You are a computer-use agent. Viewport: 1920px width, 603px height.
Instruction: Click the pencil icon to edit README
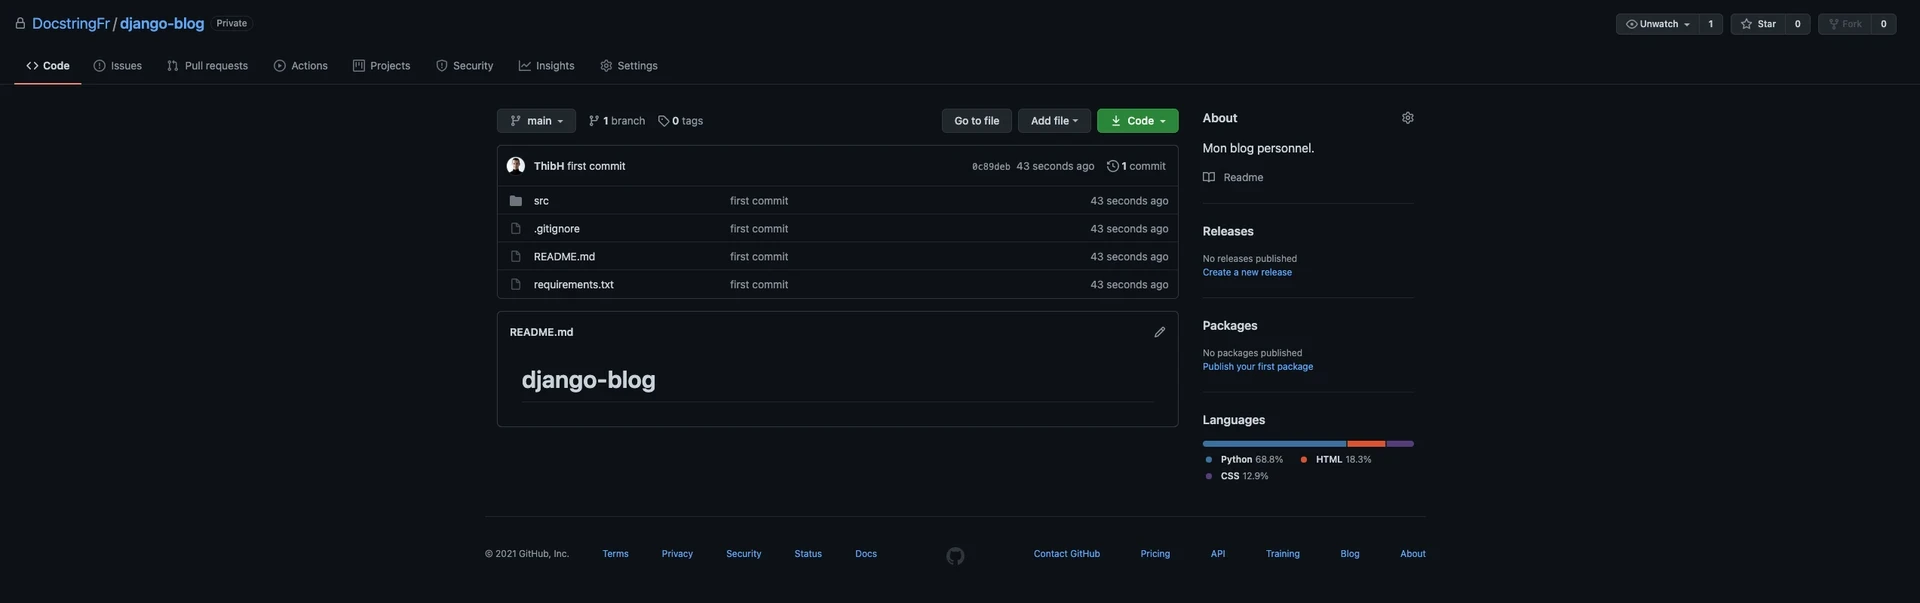[x=1159, y=332]
